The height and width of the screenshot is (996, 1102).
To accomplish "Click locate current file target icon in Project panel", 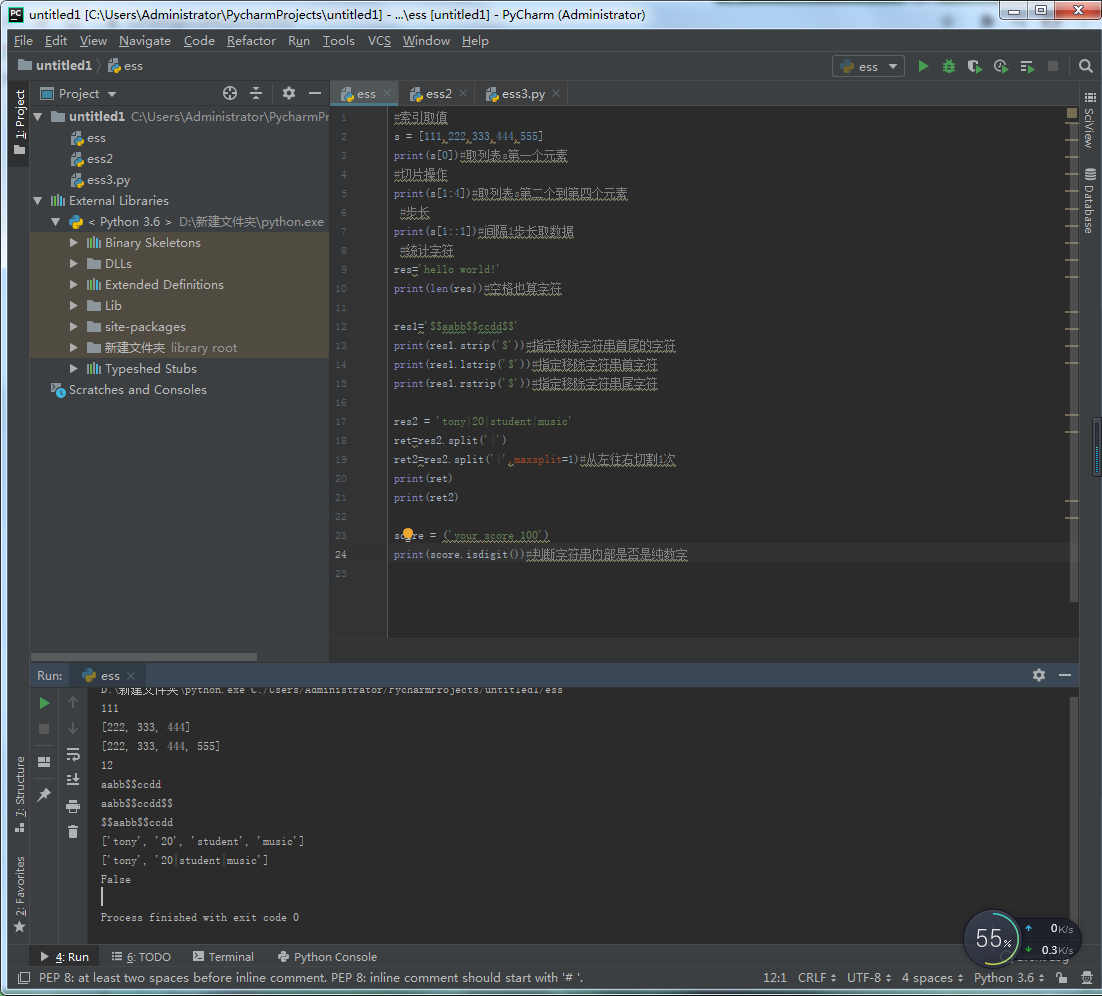I will (x=230, y=93).
